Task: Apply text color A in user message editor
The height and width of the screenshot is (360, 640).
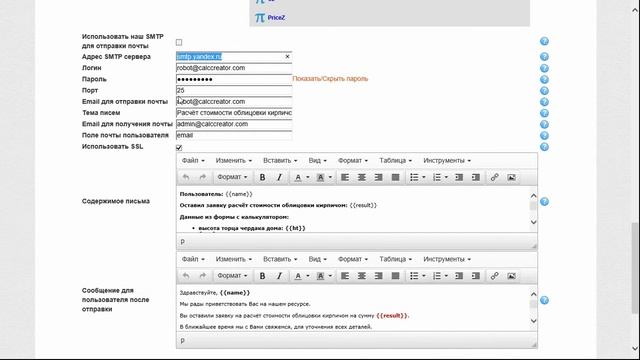Action: [x=298, y=276]
